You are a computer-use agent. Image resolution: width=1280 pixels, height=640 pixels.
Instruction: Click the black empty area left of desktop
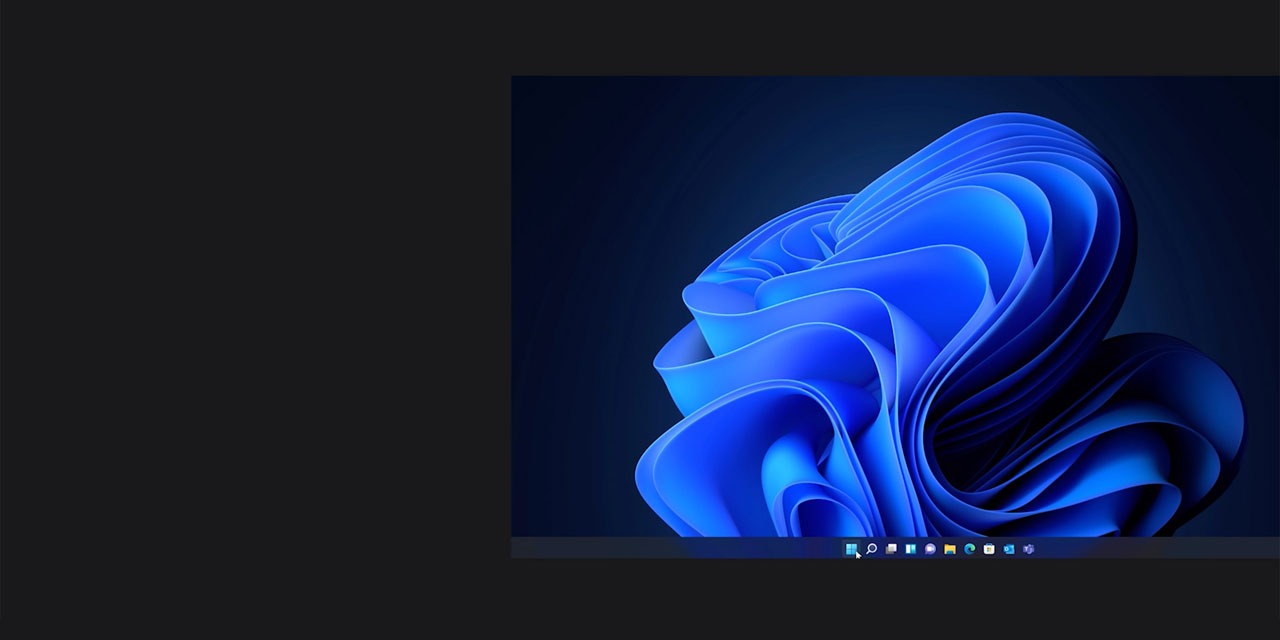(x=250, y=320)
